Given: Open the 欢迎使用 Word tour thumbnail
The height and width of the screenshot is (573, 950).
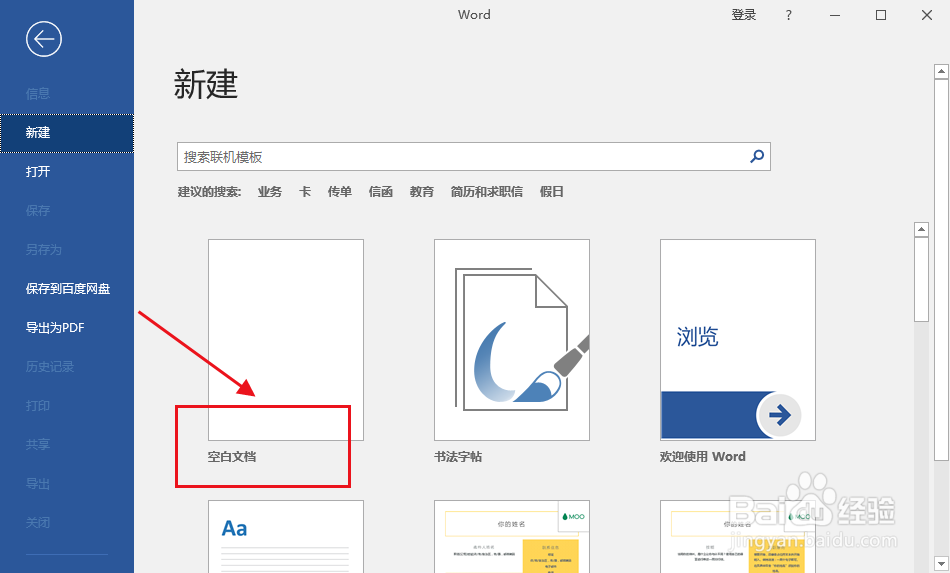Looking at the screenshot, I should point(738,340).
